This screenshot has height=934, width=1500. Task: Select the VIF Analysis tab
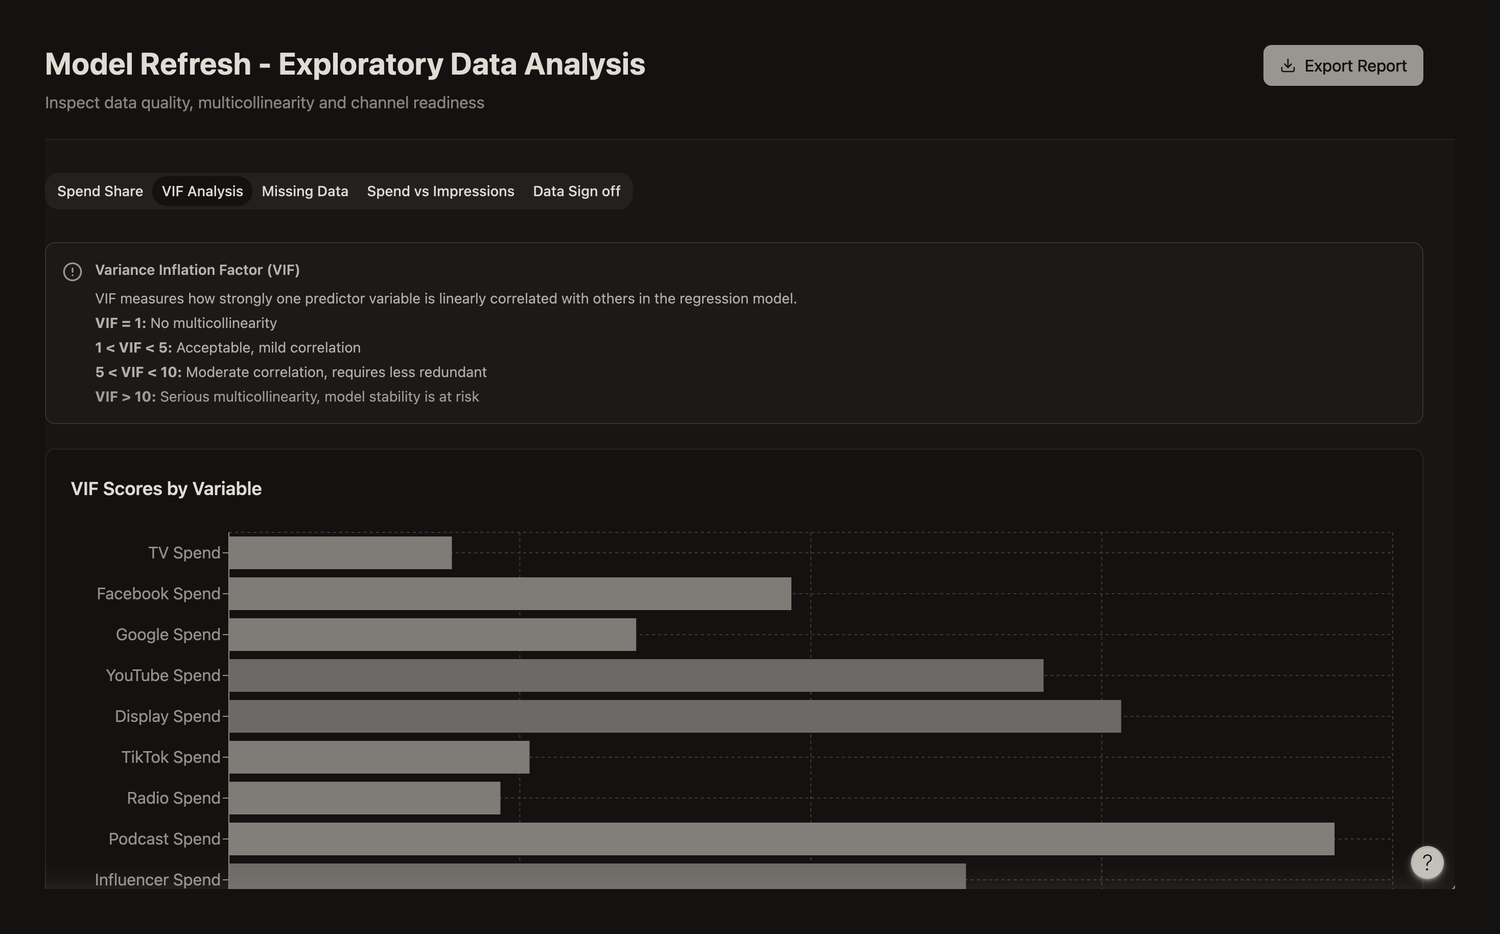[202, 191]
